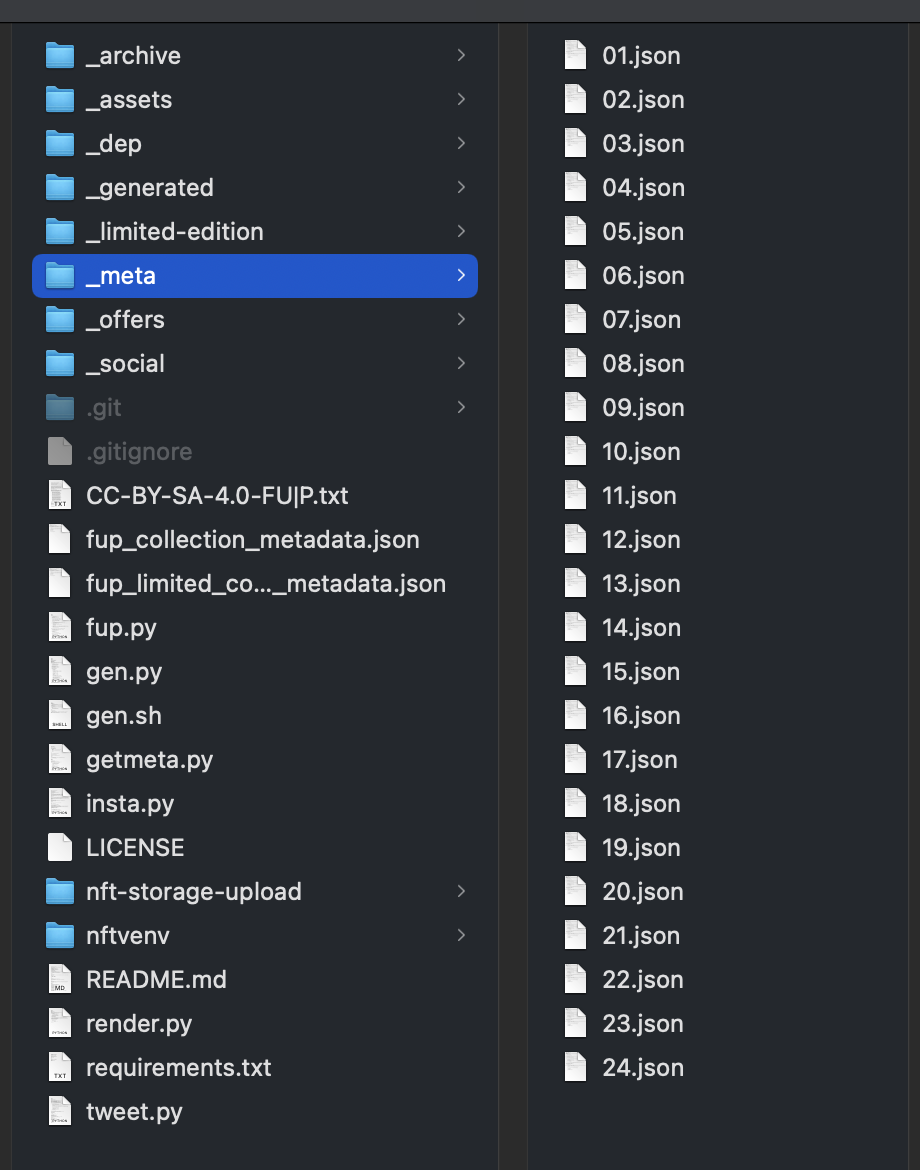920x1170 pixels.
Task: Expand the nft-storage-upload folder chevron
Action: (x=461, y=891)
